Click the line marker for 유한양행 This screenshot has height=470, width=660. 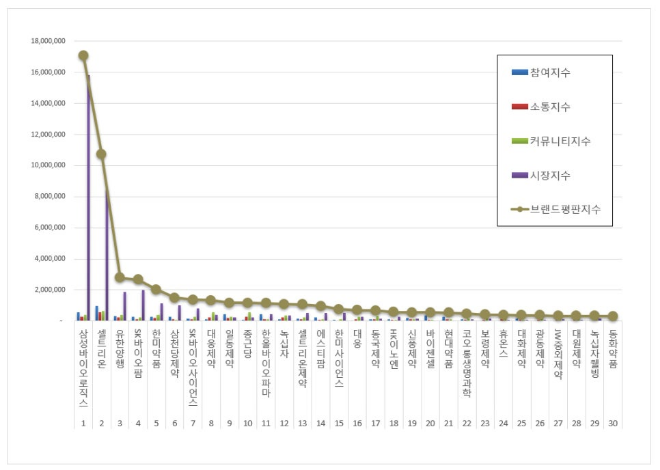pos(119,277)
